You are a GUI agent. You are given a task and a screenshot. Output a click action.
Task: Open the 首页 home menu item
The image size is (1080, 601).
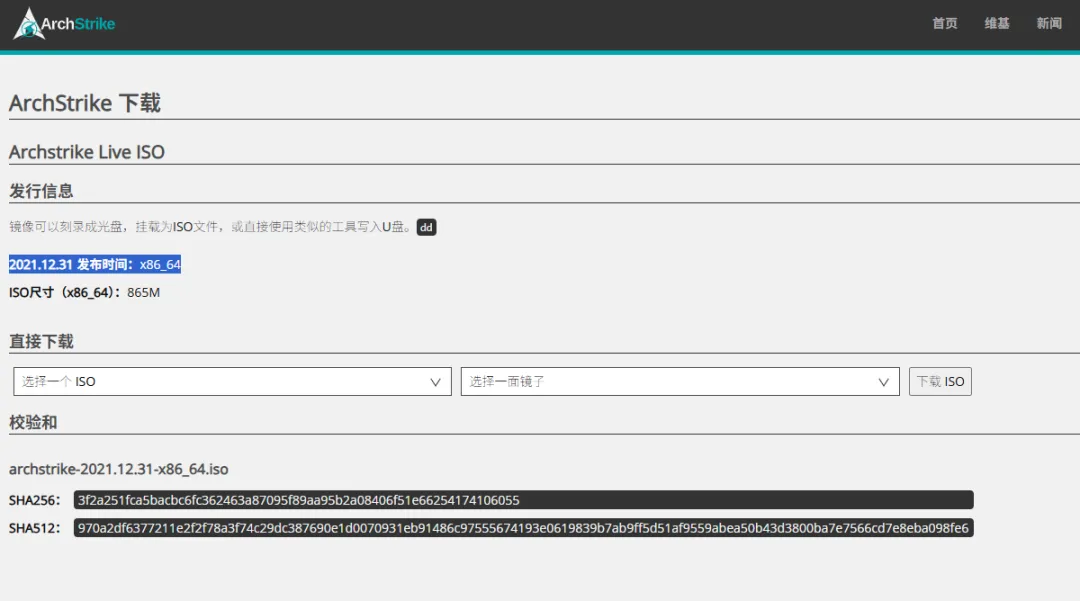pos(944,23)
